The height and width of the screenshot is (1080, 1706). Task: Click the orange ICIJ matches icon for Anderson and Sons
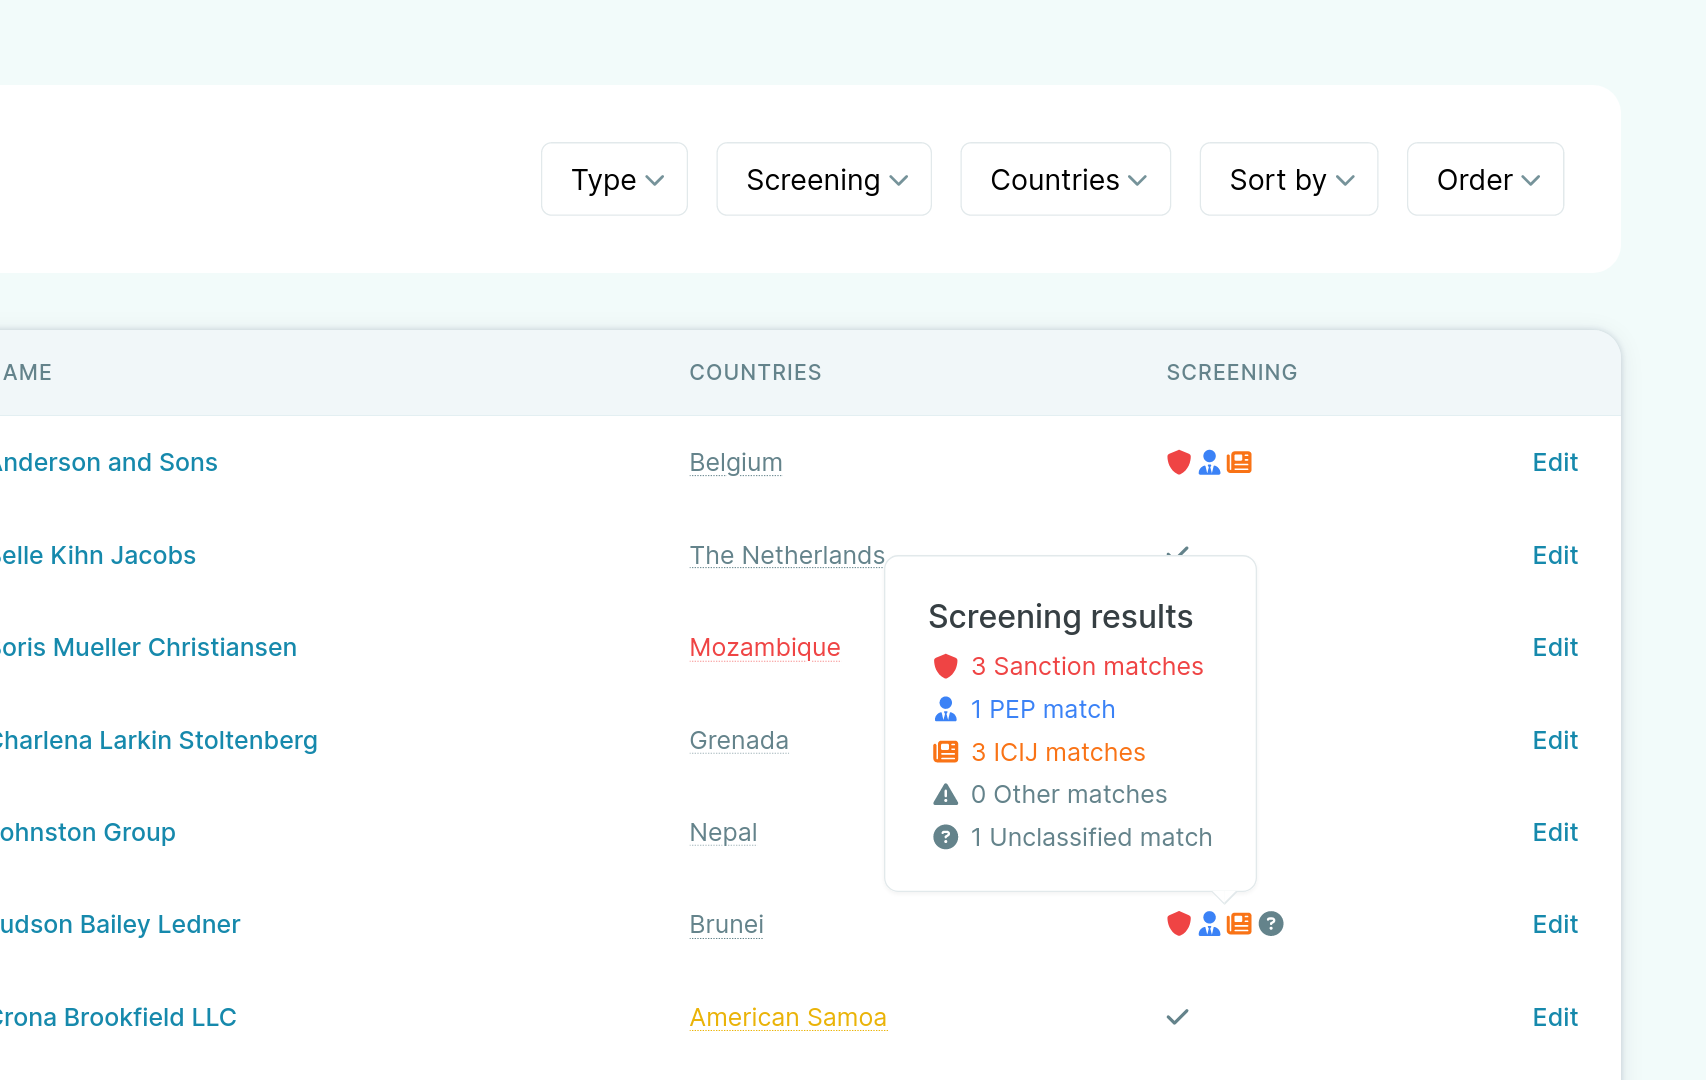pos(1239,462)
